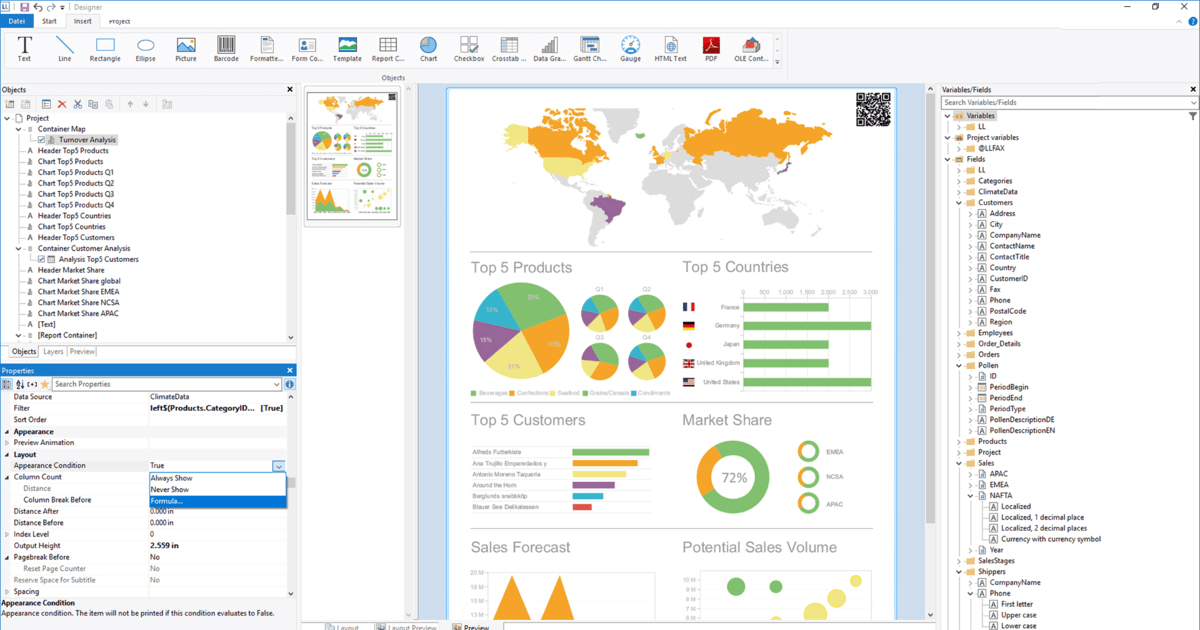Insert a Form Control object

[307, 48]
